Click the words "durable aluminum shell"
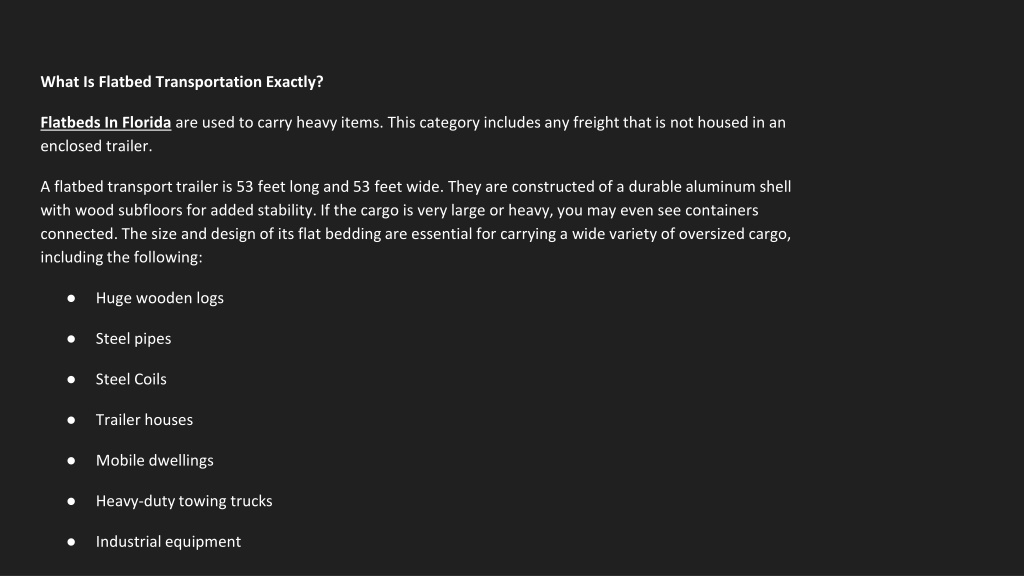Viewport: 1024px width, 576px height. tap(709, 187)
